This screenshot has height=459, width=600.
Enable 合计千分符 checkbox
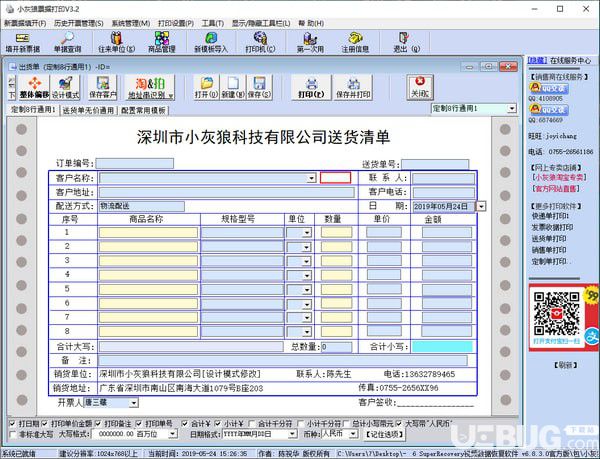[x=252, y=423]
